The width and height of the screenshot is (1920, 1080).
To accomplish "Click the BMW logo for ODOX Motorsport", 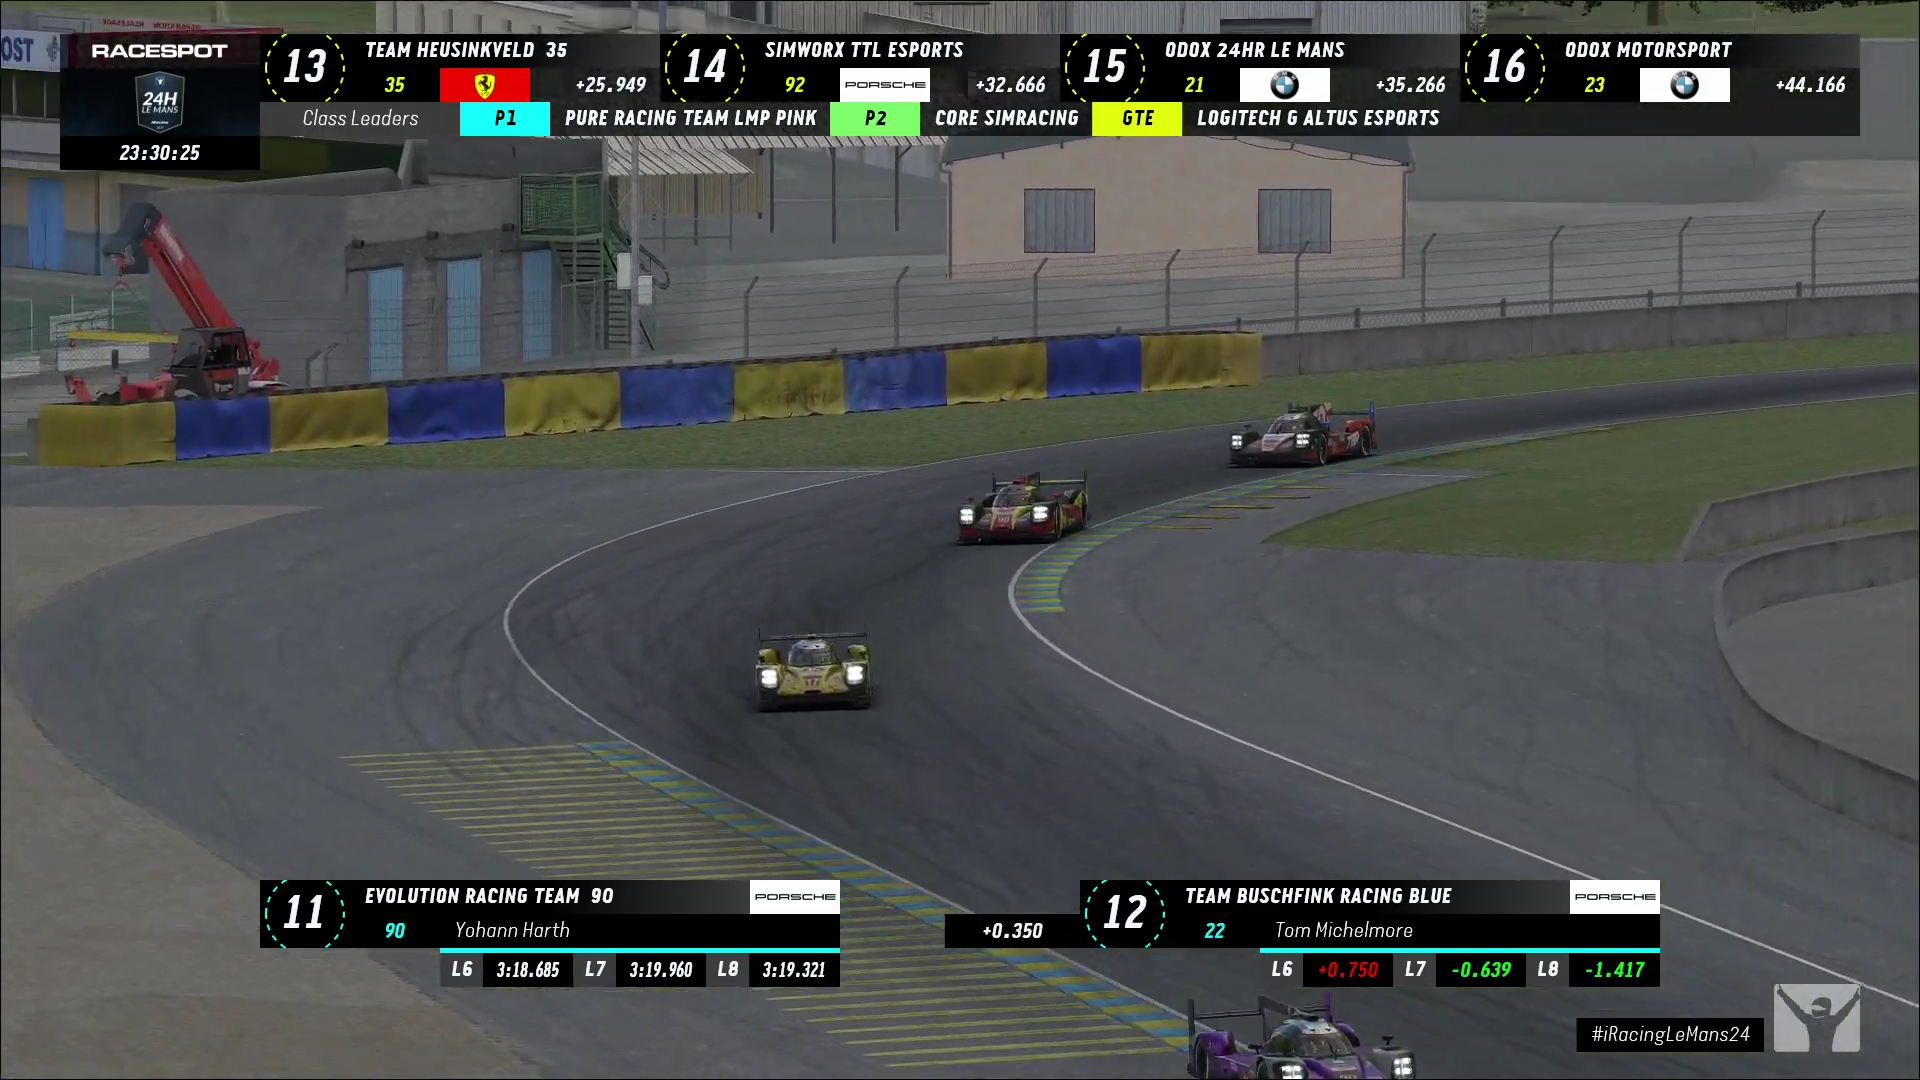I will pyautogui.click(x=1684, y=85).
